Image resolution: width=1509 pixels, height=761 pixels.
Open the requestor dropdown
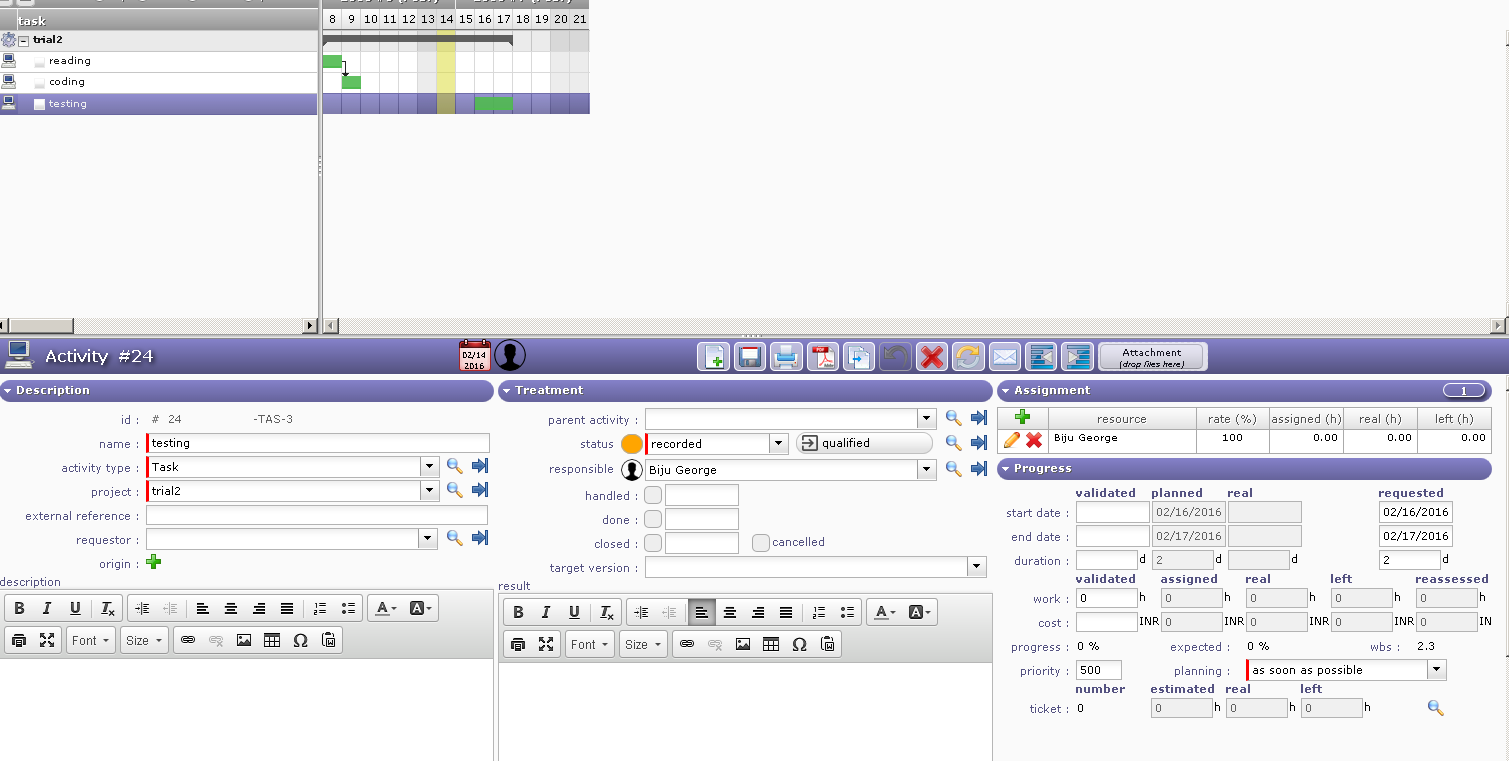pyautogui.click(x=428, y=539)
